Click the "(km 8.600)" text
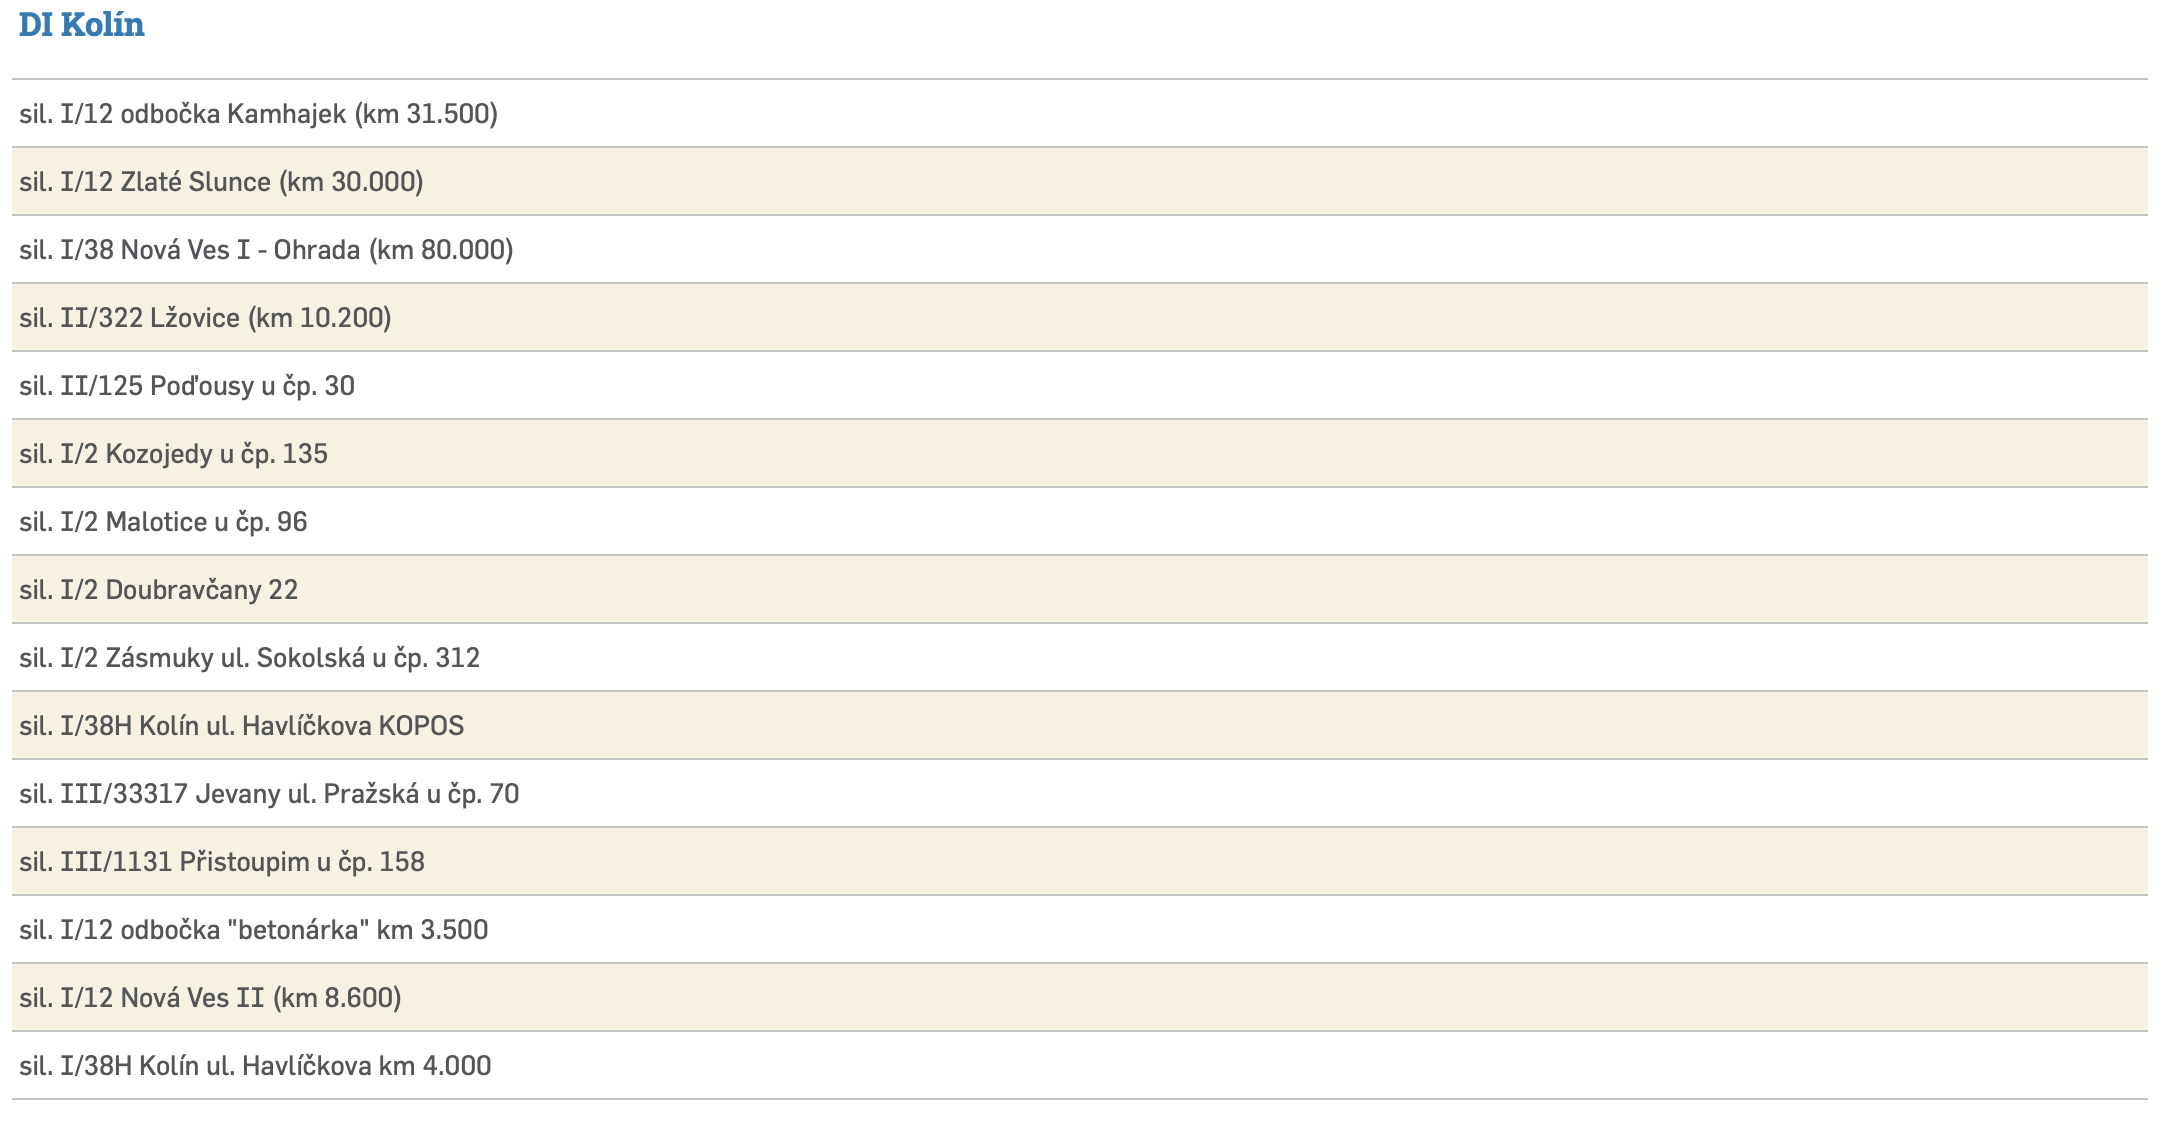This screenshot has height=1130, width=2166. pos(337,998)
